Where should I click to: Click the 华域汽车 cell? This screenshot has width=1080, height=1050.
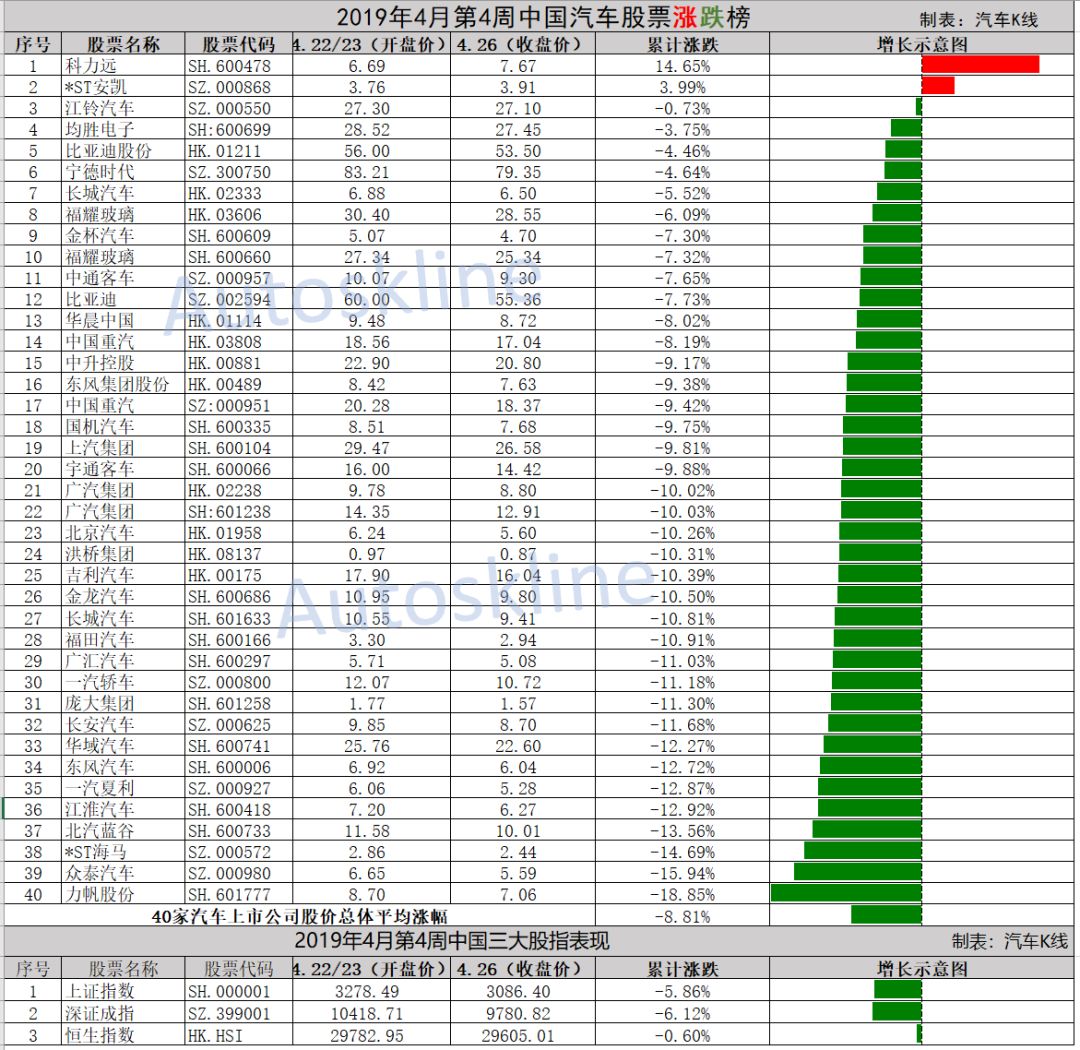[123, 747]
